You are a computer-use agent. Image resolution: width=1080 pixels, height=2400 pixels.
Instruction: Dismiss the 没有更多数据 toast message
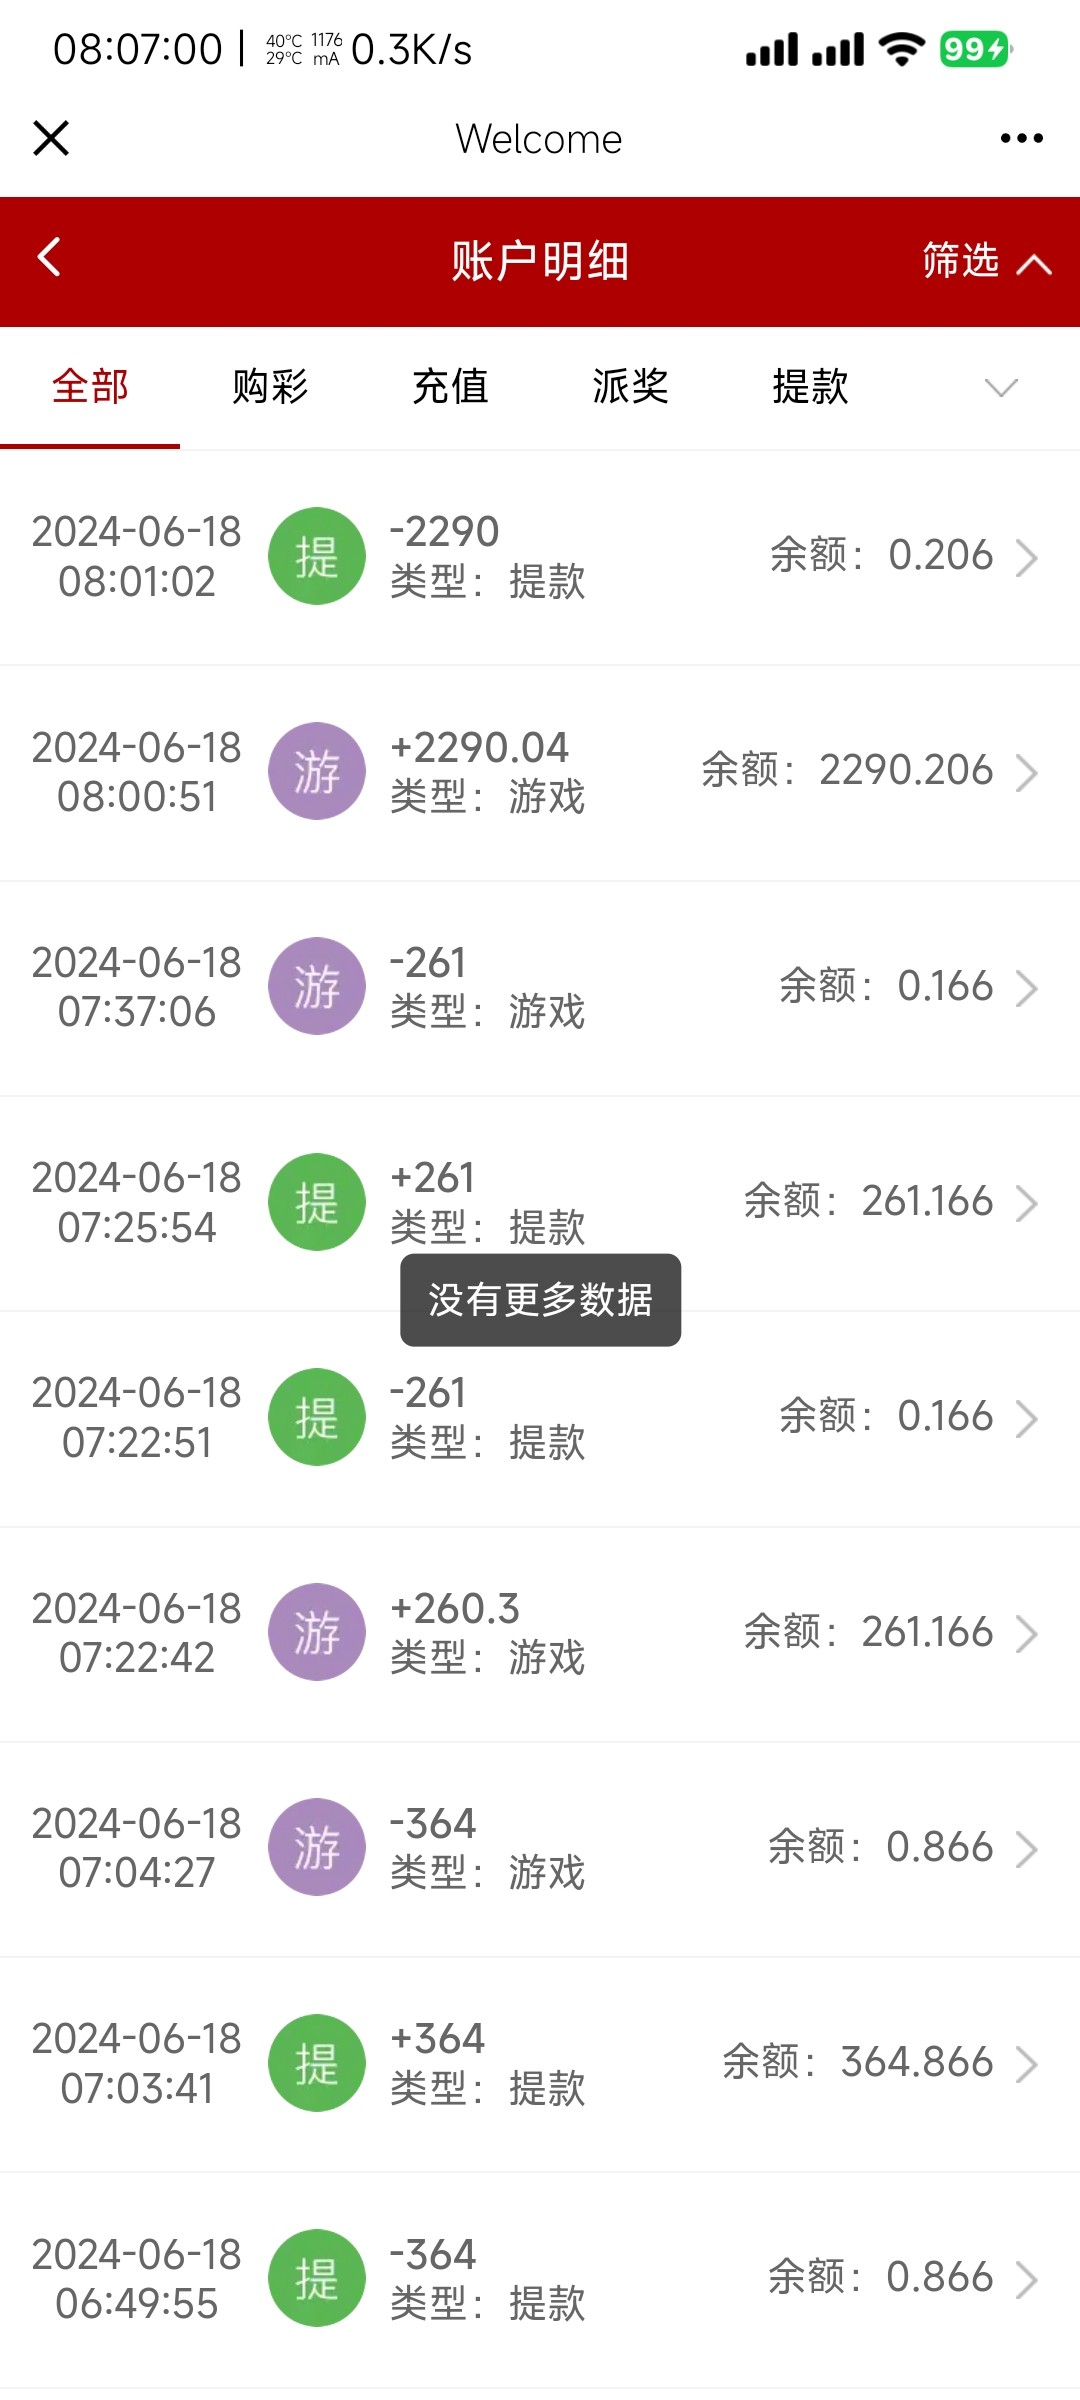(x=540, y=1300)
